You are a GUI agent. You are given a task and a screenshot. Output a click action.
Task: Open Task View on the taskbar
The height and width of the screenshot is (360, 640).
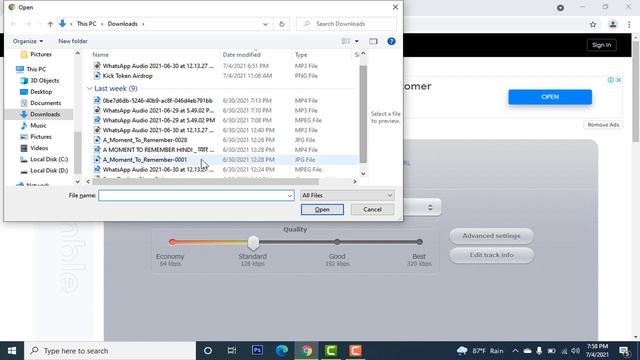coord(232,351)
